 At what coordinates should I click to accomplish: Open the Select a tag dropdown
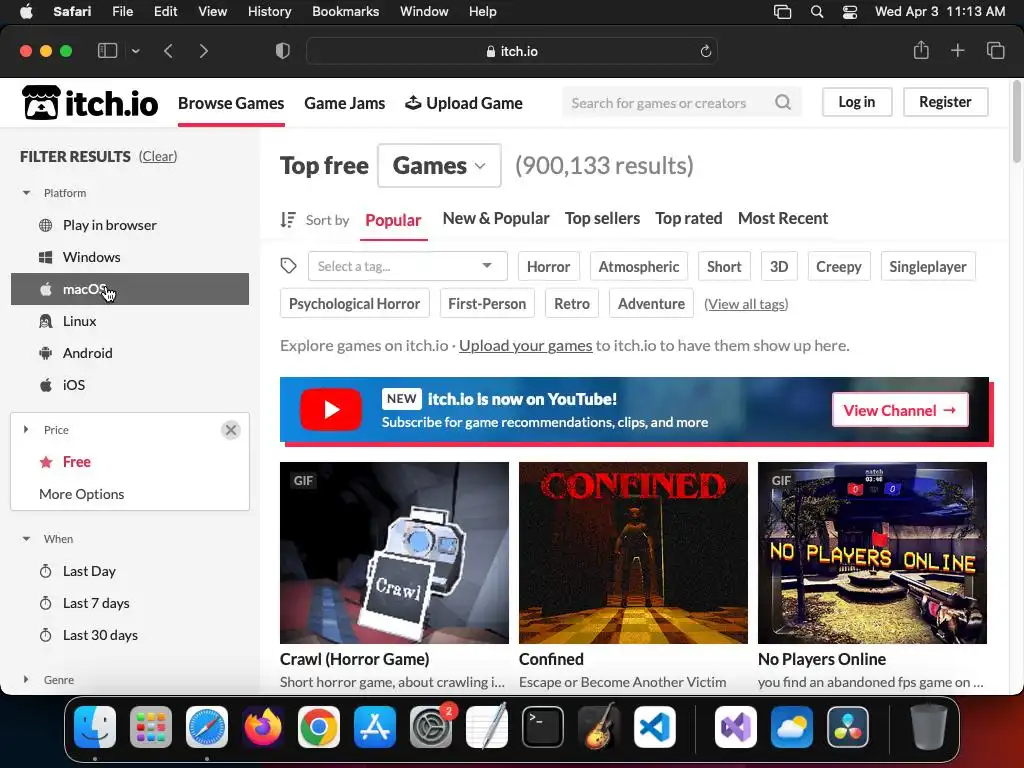coord(408,266)
